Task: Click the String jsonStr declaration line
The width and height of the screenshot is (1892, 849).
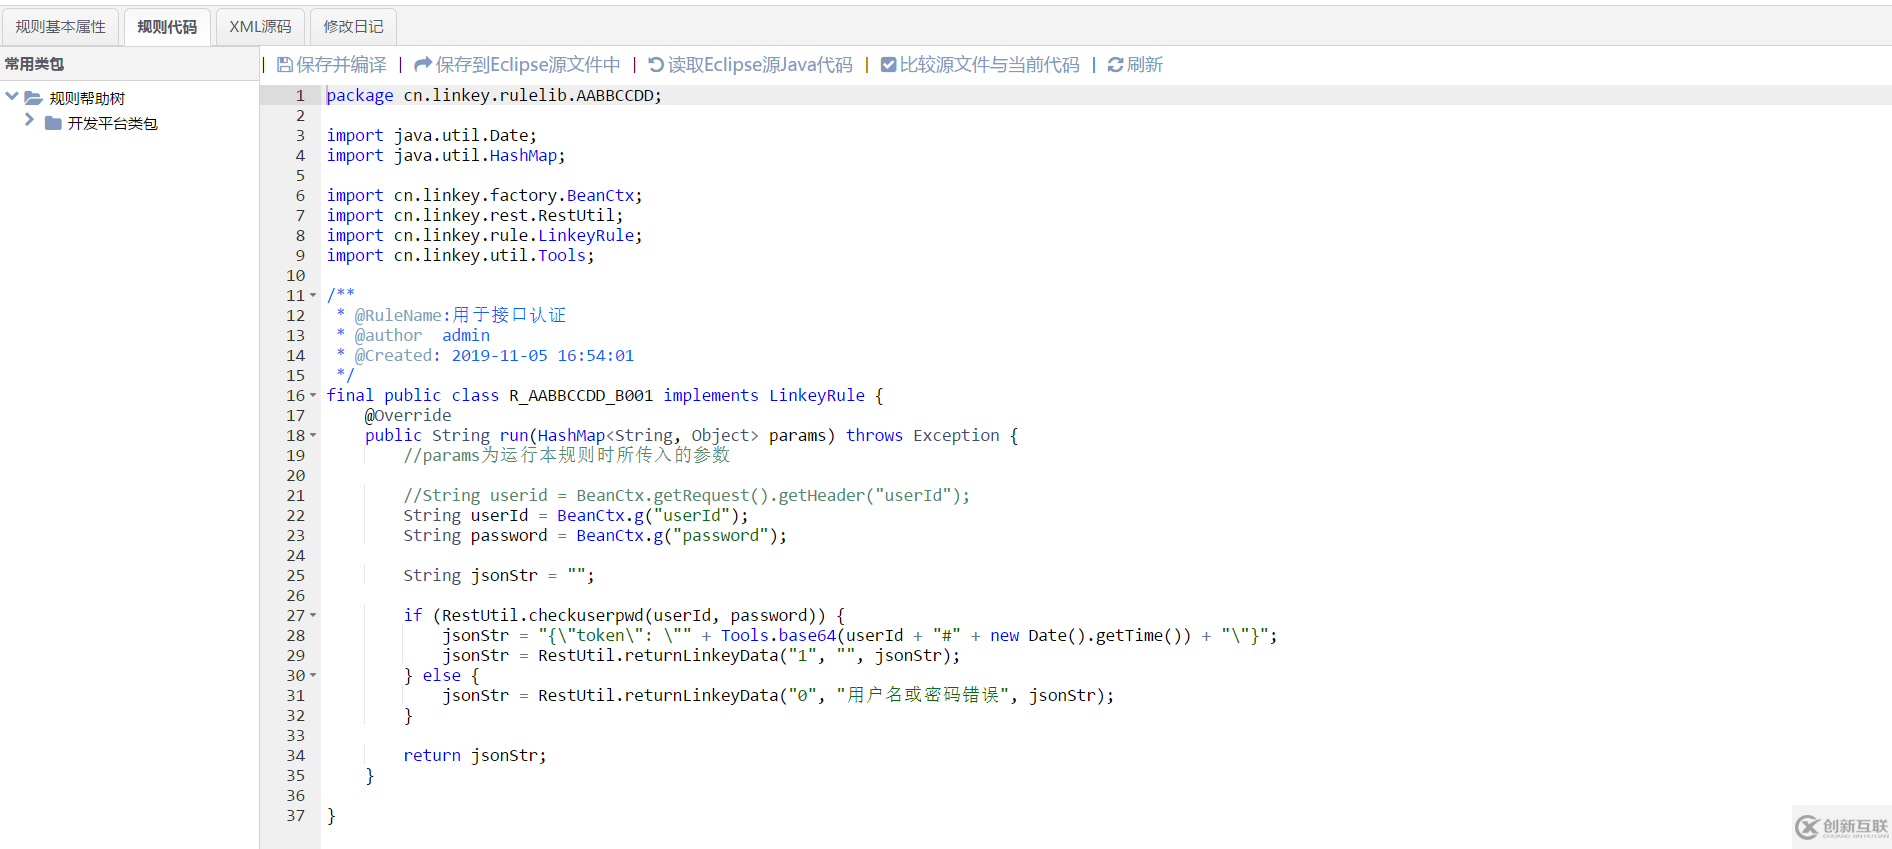Action: pyautogui.click(x=499, y=576)
